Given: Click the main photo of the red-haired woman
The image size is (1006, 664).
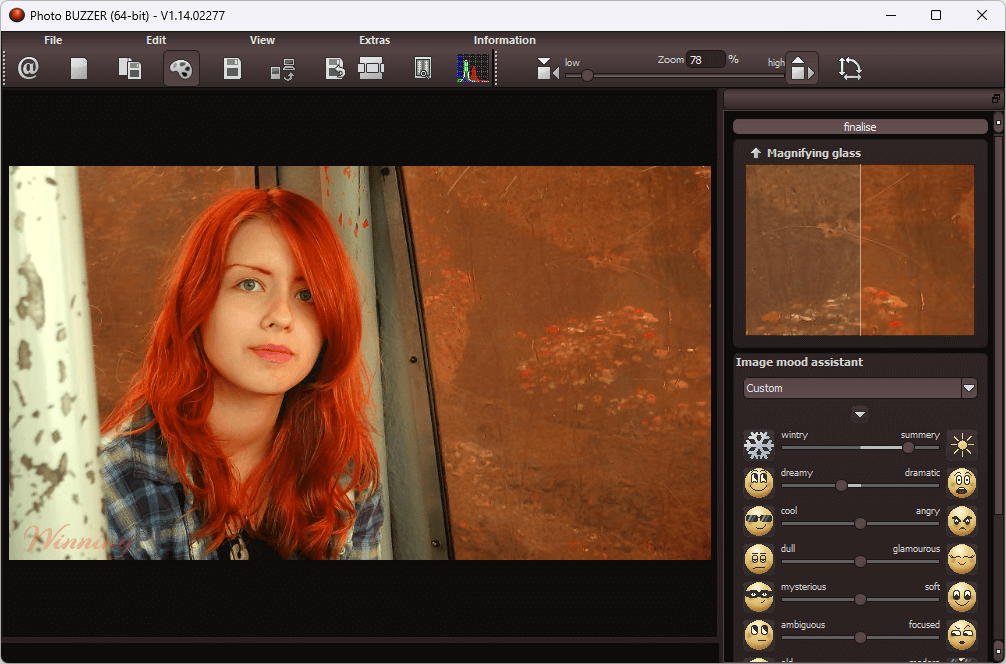Looking at the screenshot, I should (x=360, y=363).
